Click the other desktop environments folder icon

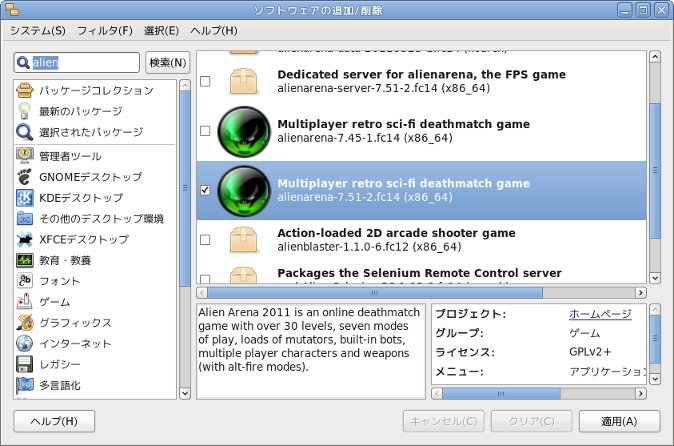coord(25,218)
